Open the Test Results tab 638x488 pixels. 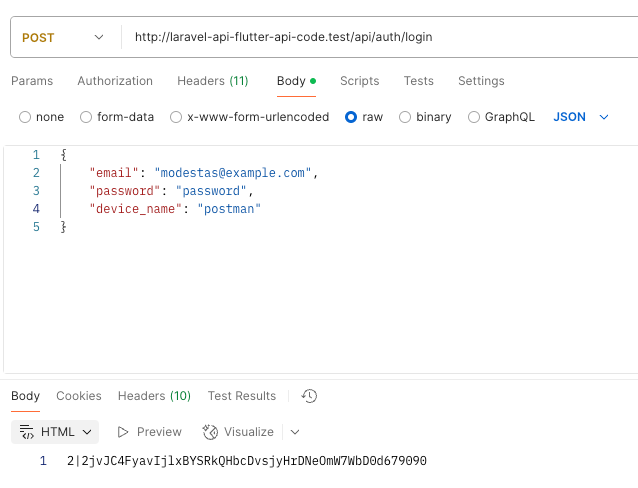click(241, 396)
